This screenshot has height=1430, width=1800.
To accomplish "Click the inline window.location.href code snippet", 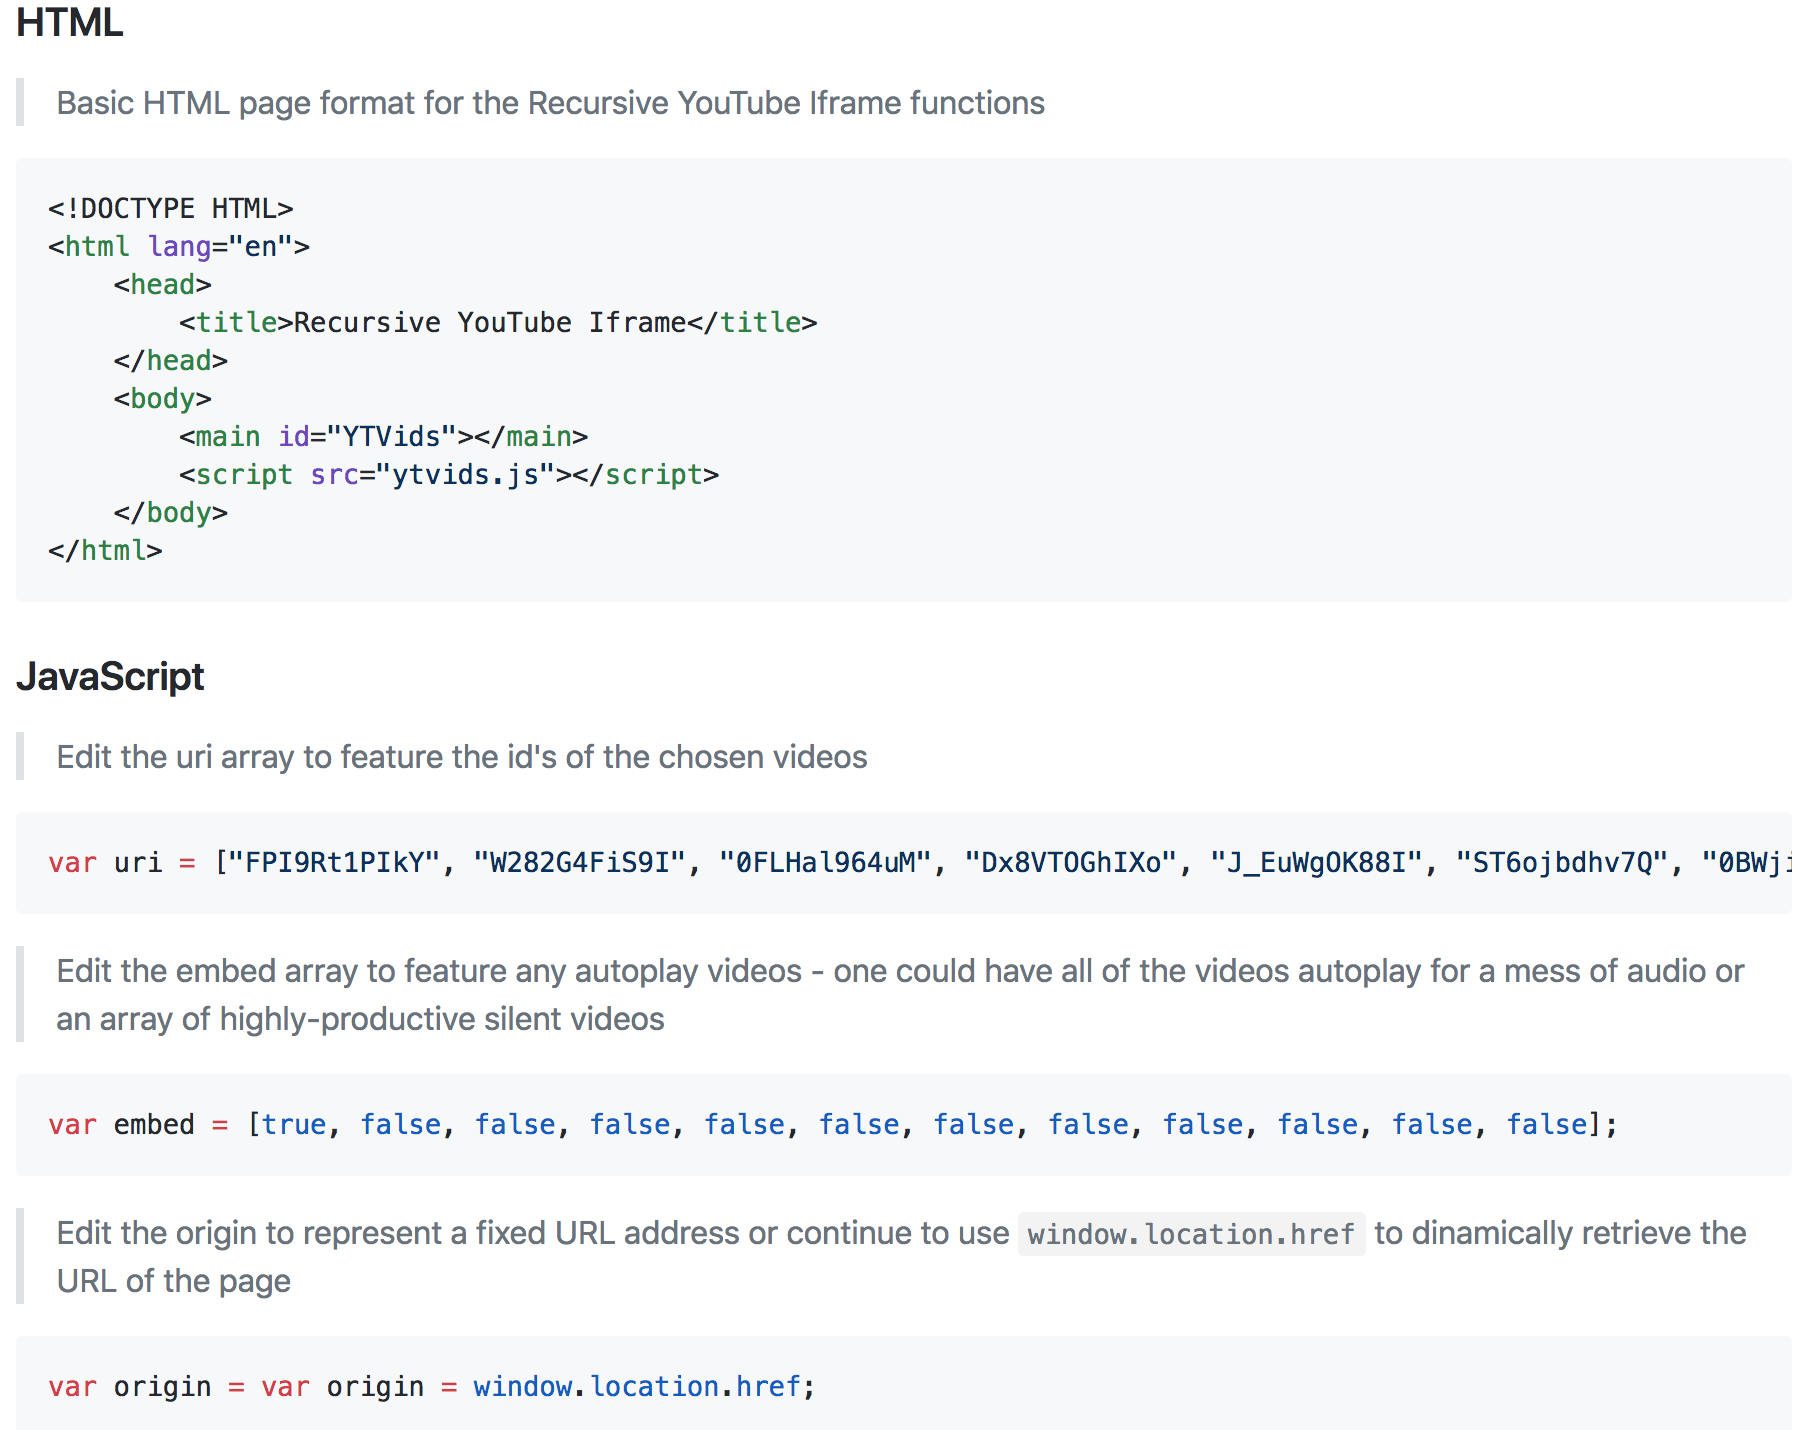I will click(1190, 1233).
